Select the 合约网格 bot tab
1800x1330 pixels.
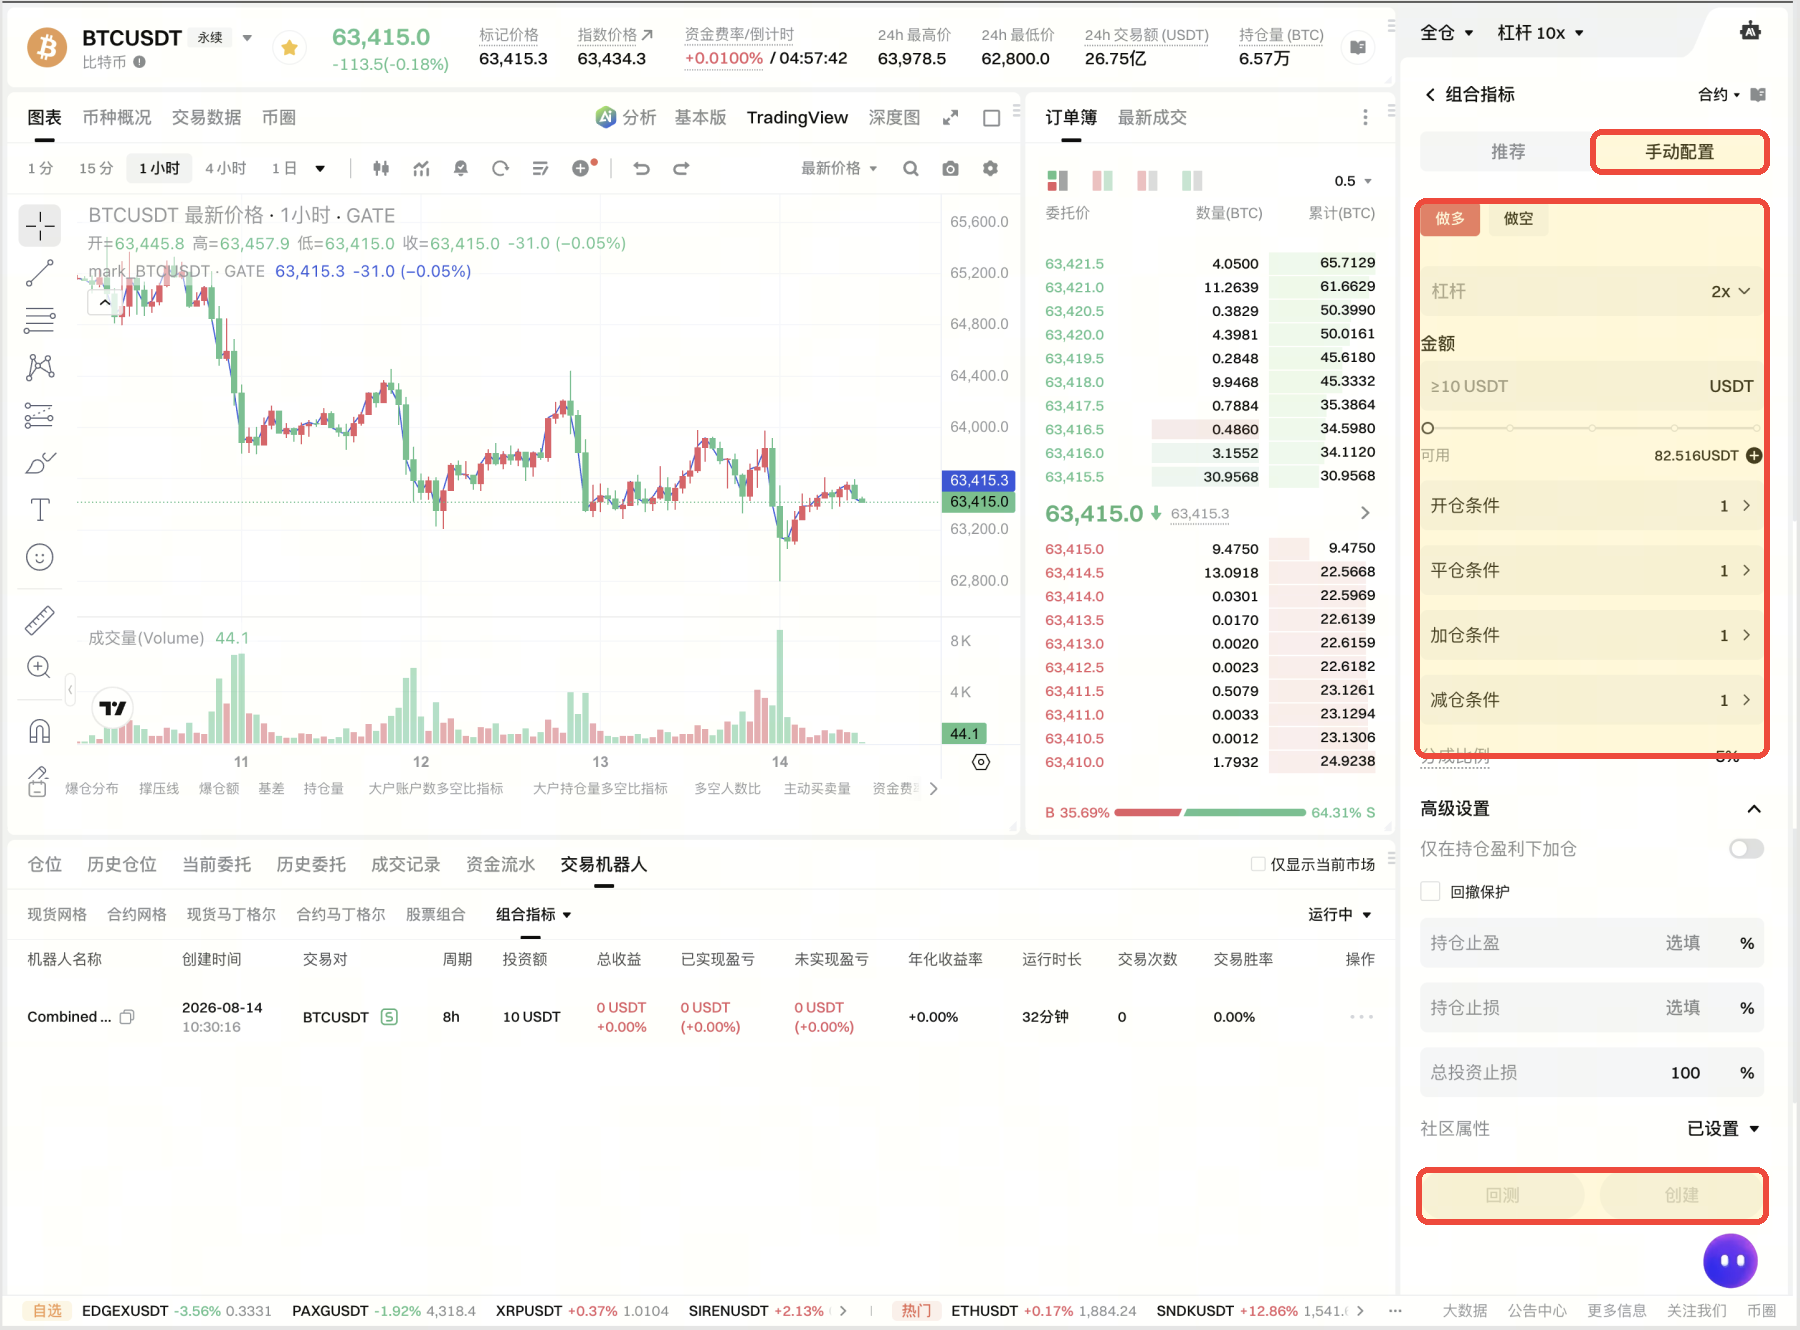point(137,914)
